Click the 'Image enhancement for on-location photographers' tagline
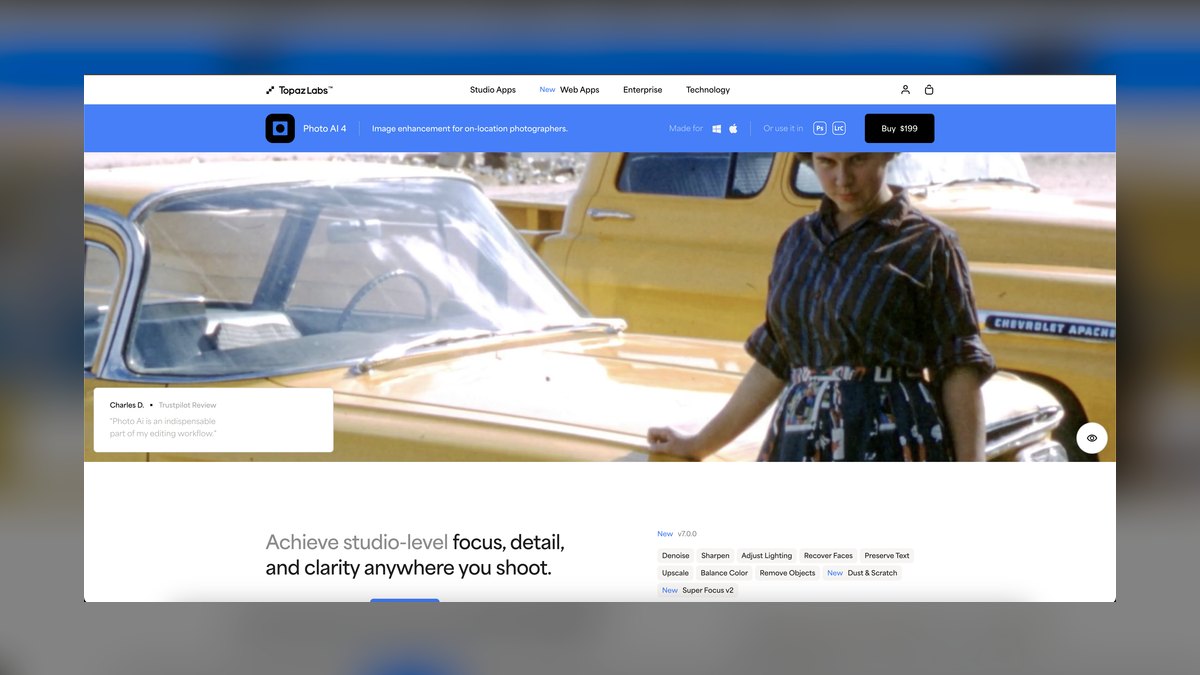Viewport: 1200px width, 675px height. click(x=470, y=129)
